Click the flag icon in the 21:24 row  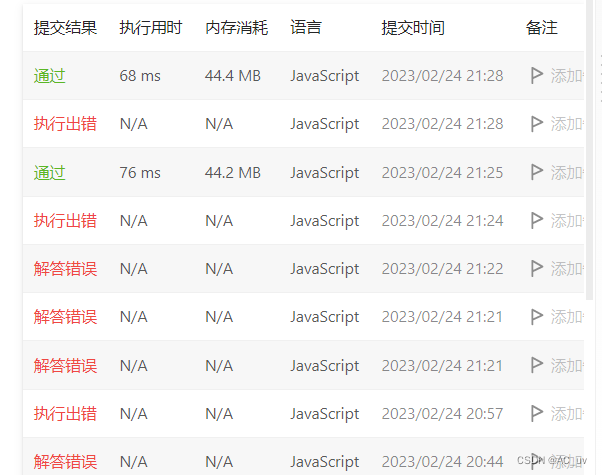536,220
